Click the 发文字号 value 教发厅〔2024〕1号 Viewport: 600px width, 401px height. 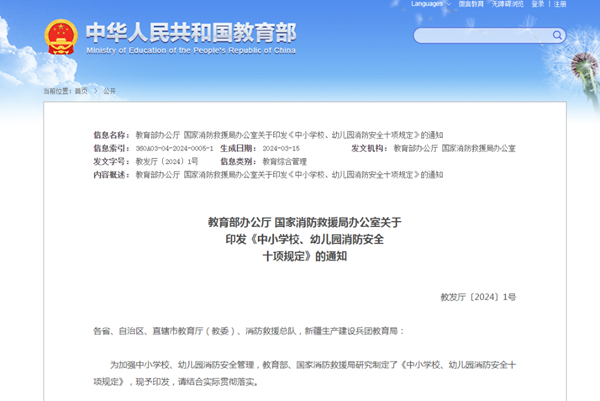click(166, 160)
